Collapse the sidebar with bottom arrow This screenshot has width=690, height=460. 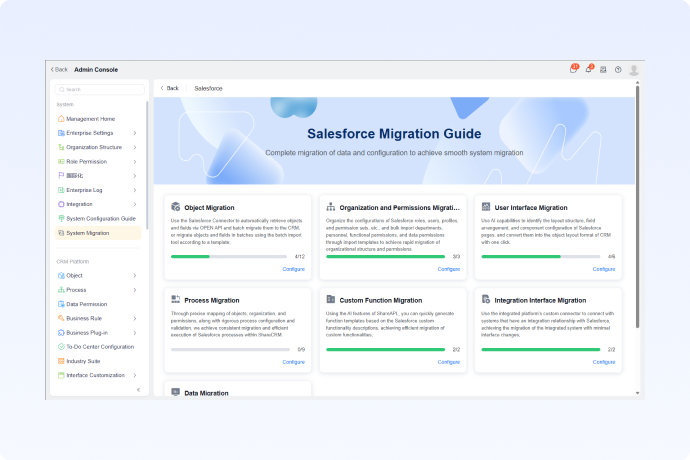point(139,390)
